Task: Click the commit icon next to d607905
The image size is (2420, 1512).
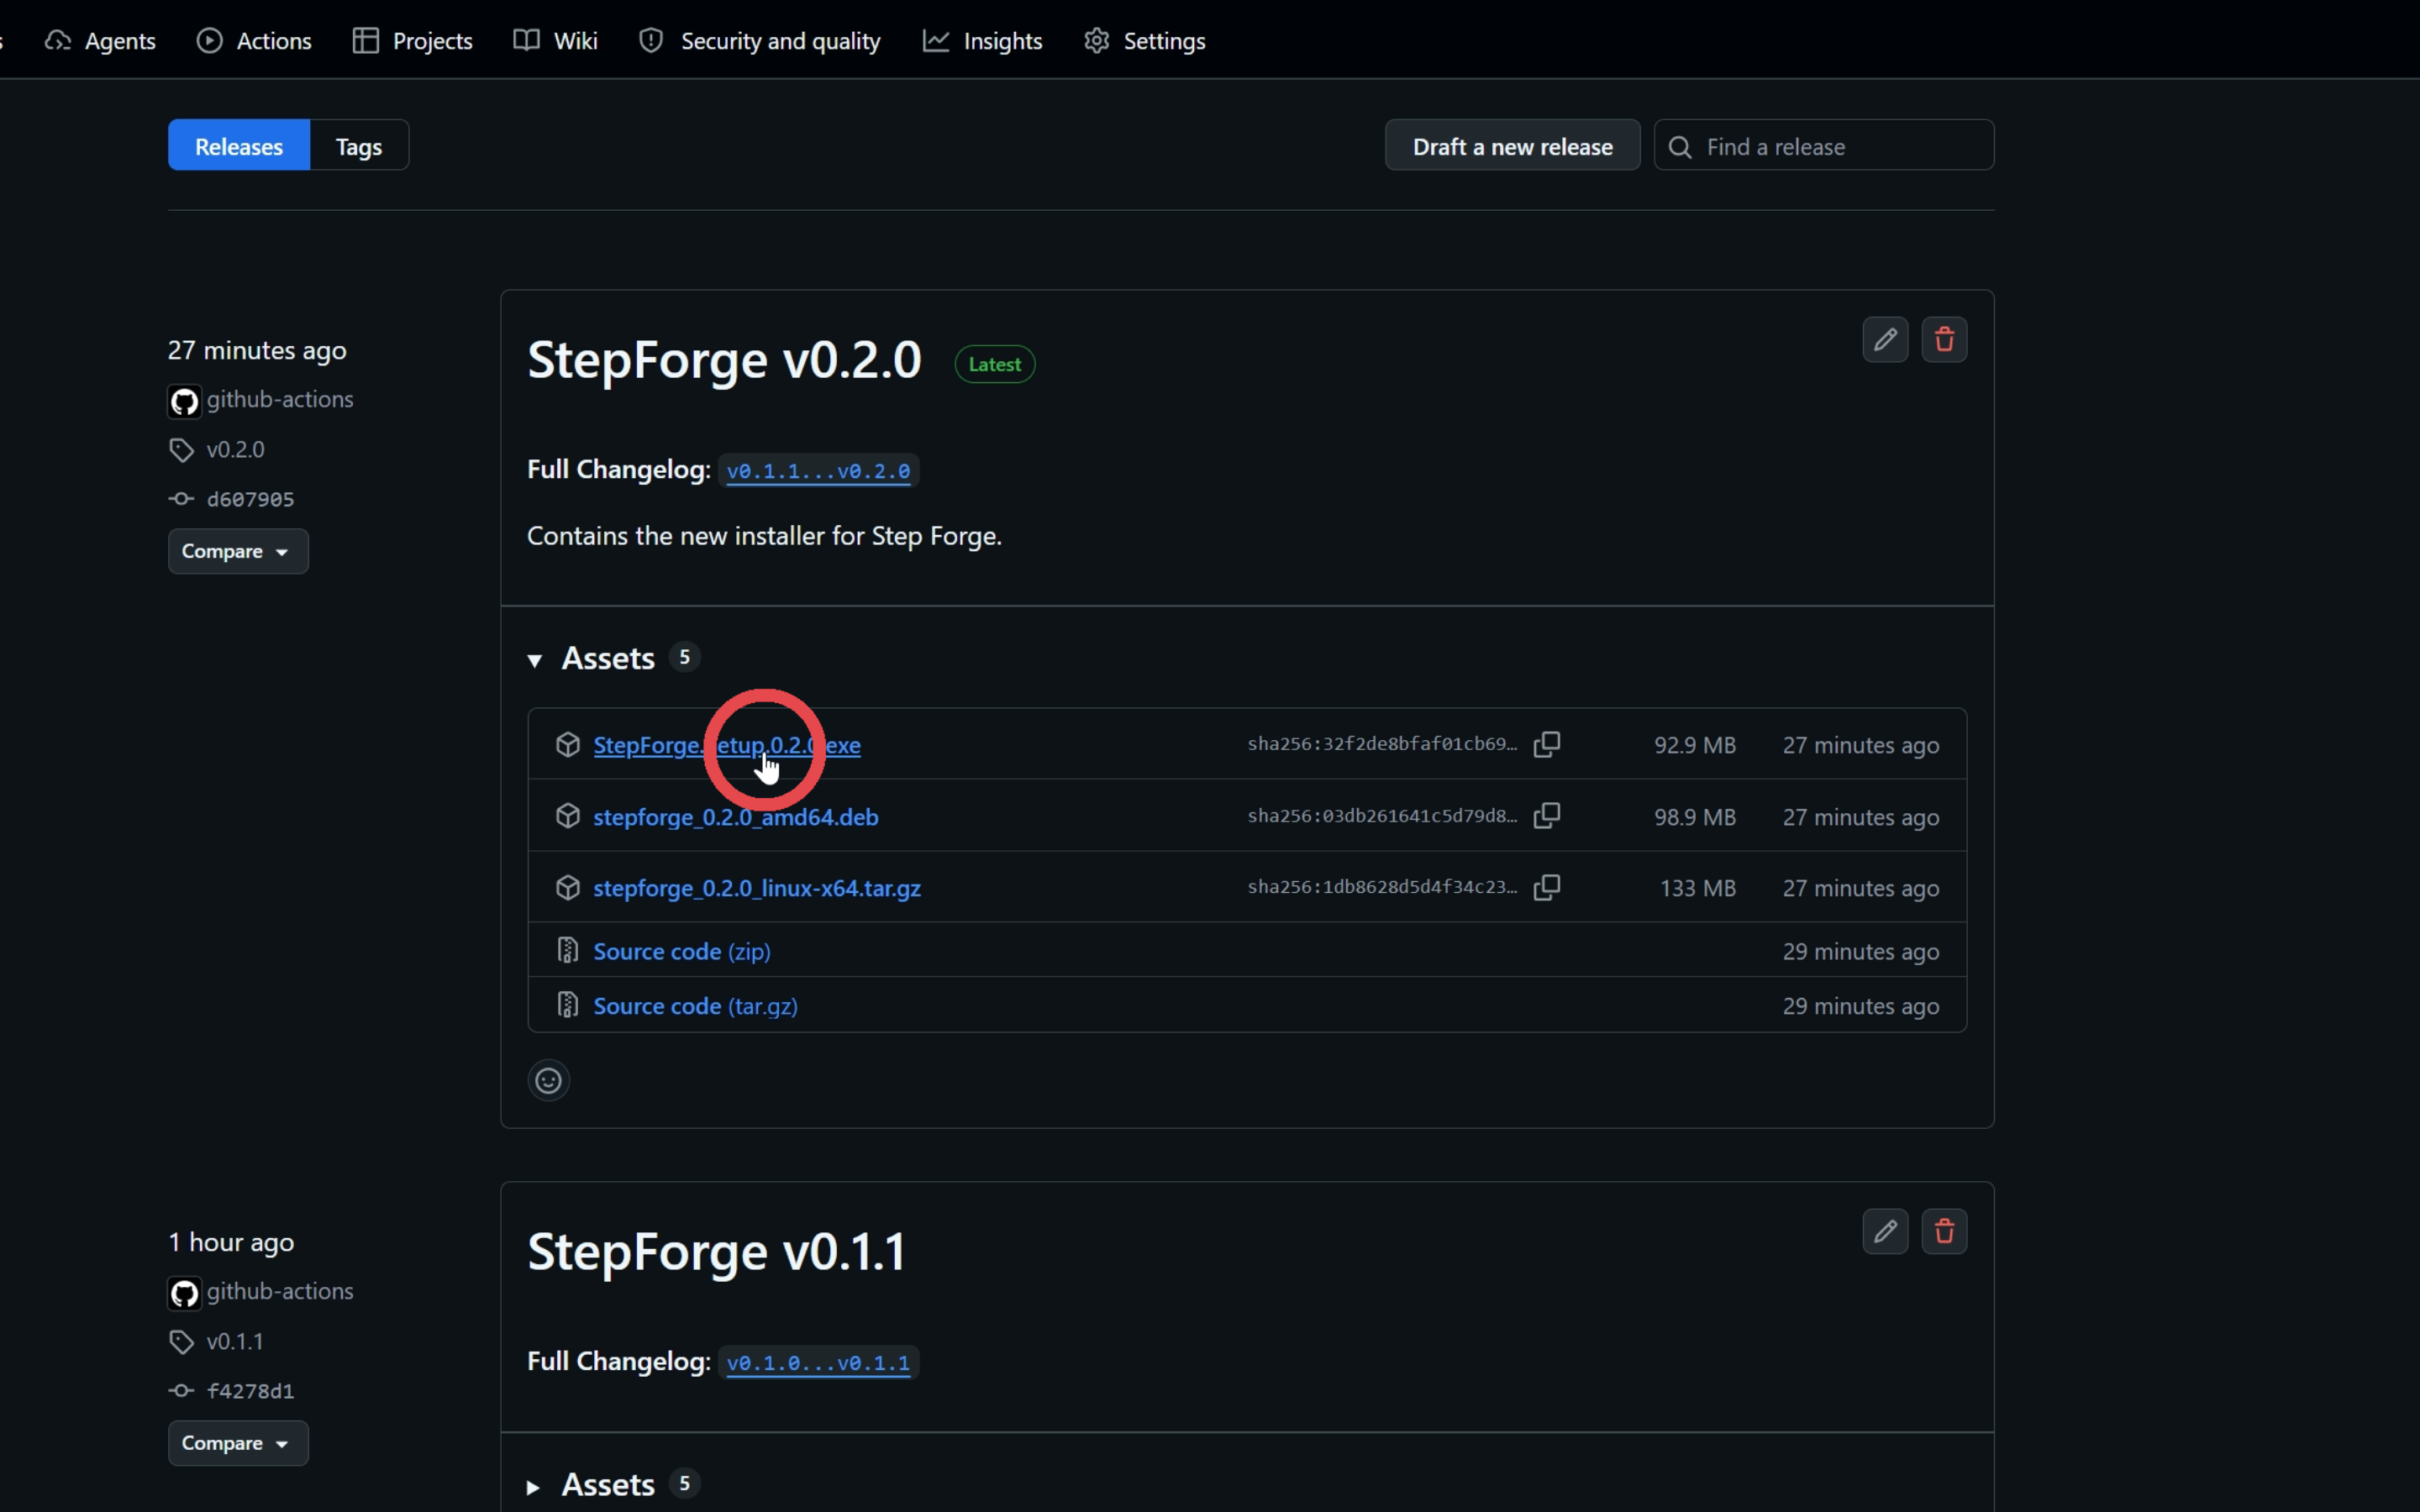Action: (x=181, y=499)
